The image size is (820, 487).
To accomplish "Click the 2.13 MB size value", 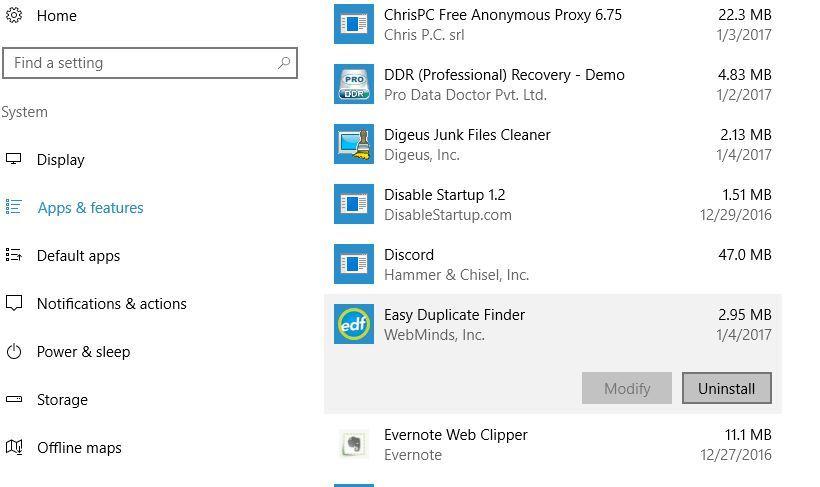I will tap(746, 135).
